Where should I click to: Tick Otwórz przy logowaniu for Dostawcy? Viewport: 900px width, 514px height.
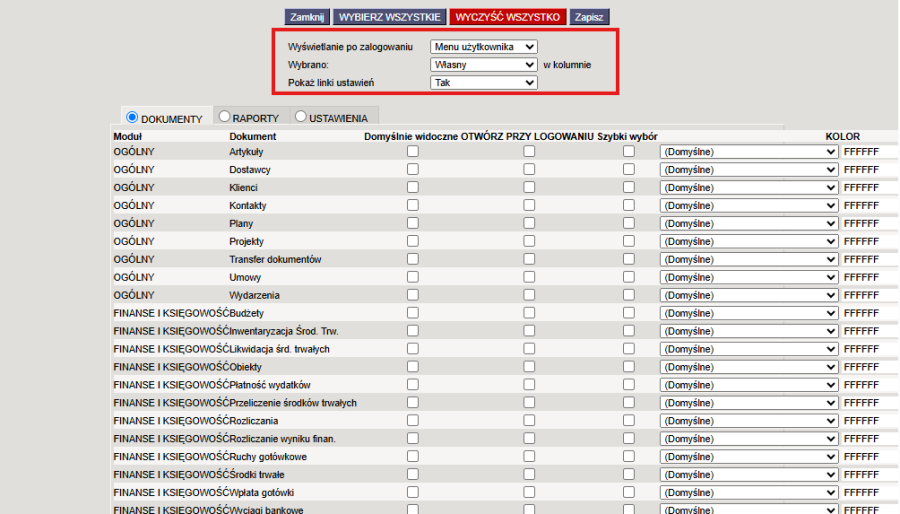529,169
